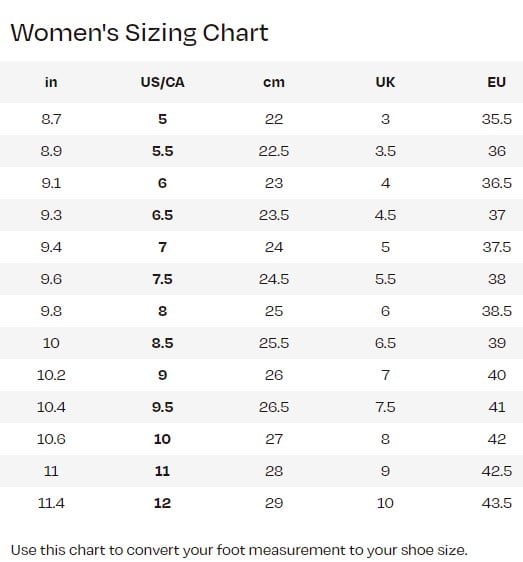Screen dimensions: 523x562
Task: Select US/CA size 7.5 cell
Action: pyautogui.click(x=162, y=279)
